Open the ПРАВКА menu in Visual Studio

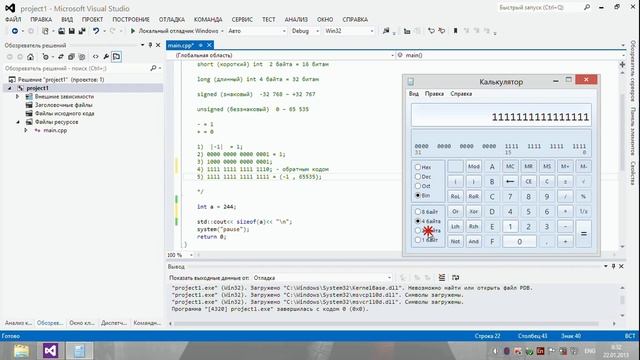41,19
